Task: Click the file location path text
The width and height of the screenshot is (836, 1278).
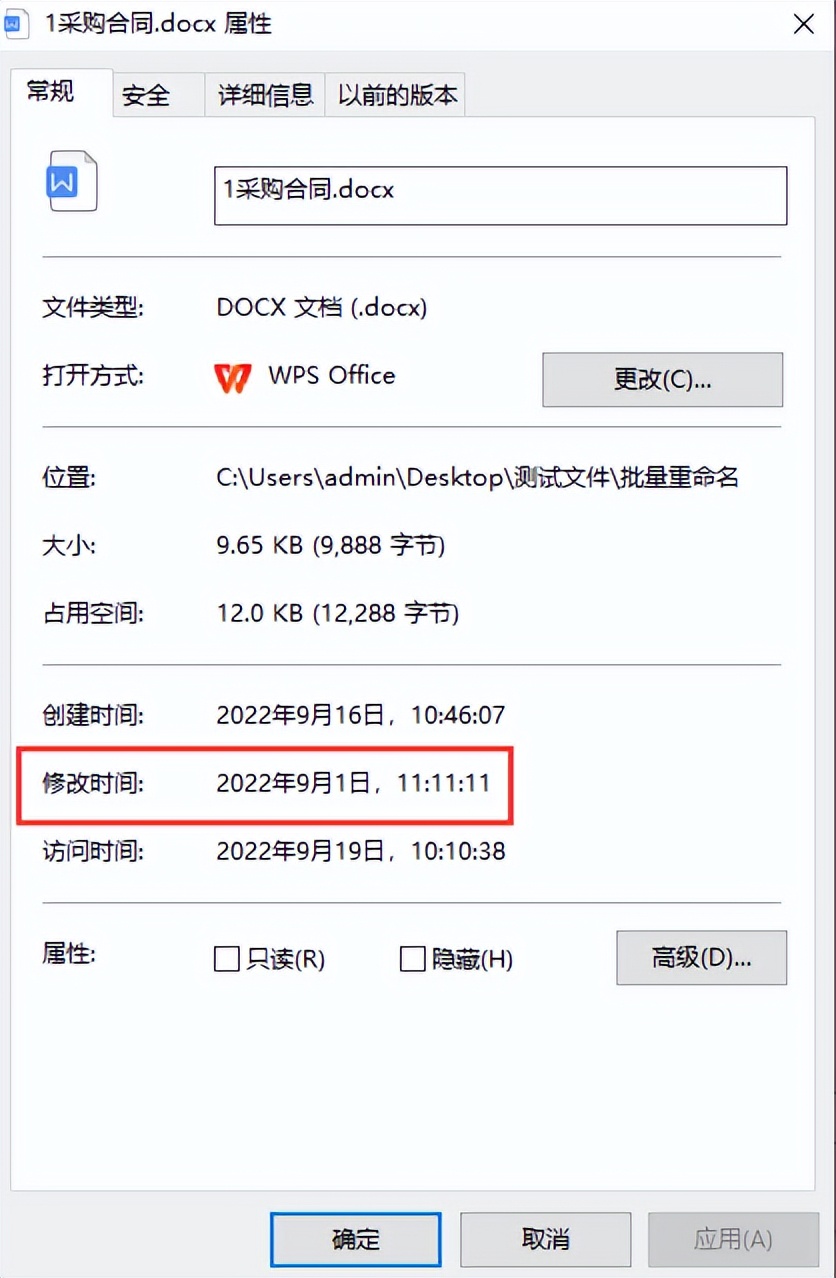Action: click(x=477, y=478)
